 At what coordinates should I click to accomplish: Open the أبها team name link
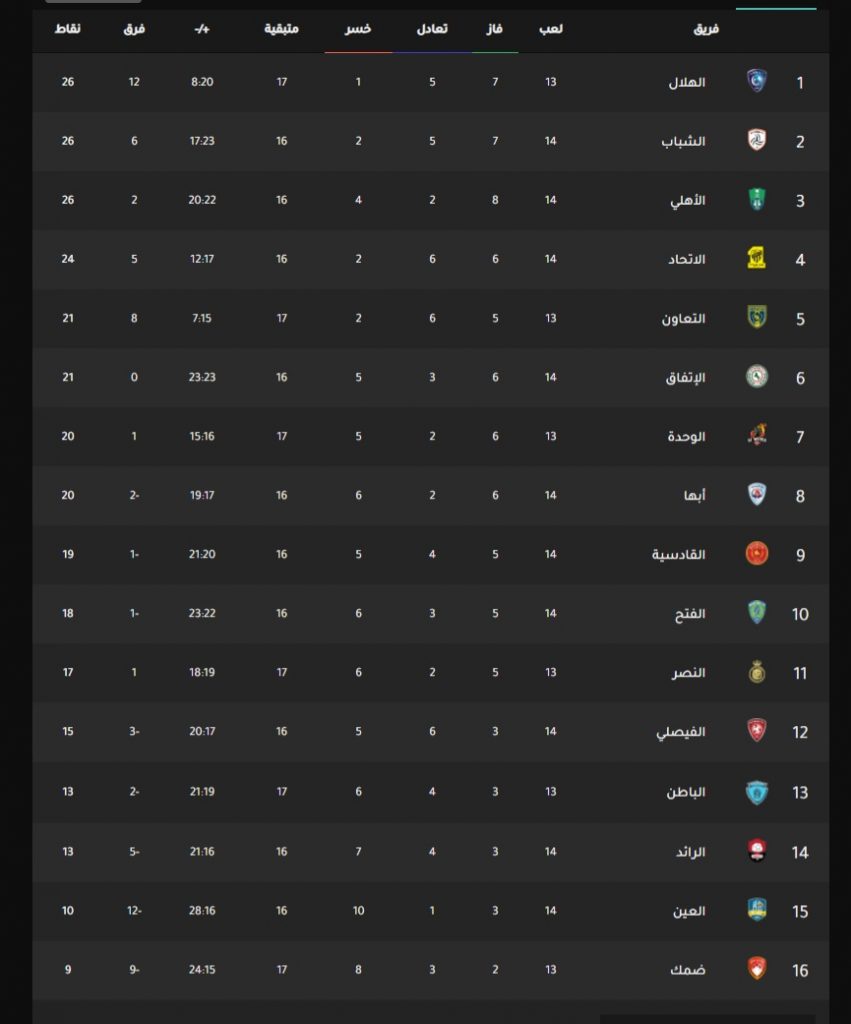pyautogui.click(x=694, y=496)
